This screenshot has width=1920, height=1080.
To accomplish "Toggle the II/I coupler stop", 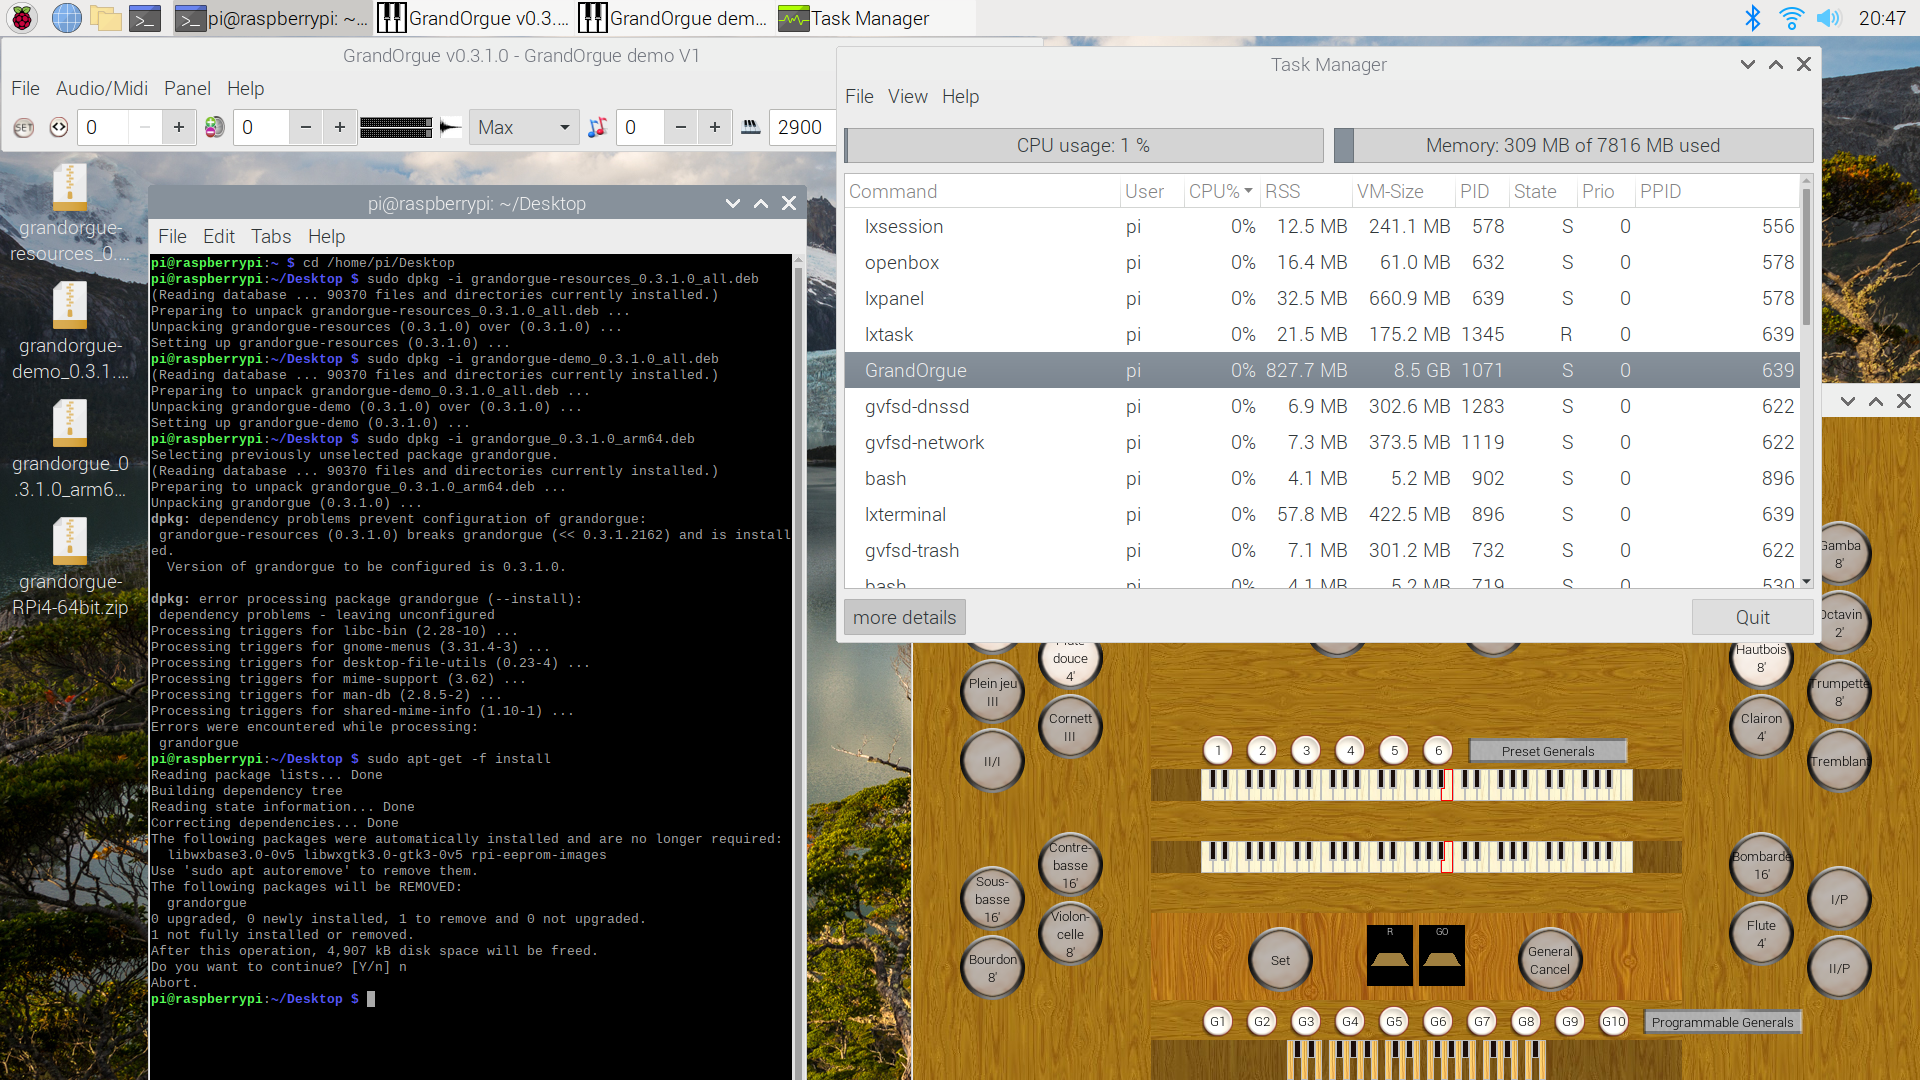I will [x=992, y=761].
